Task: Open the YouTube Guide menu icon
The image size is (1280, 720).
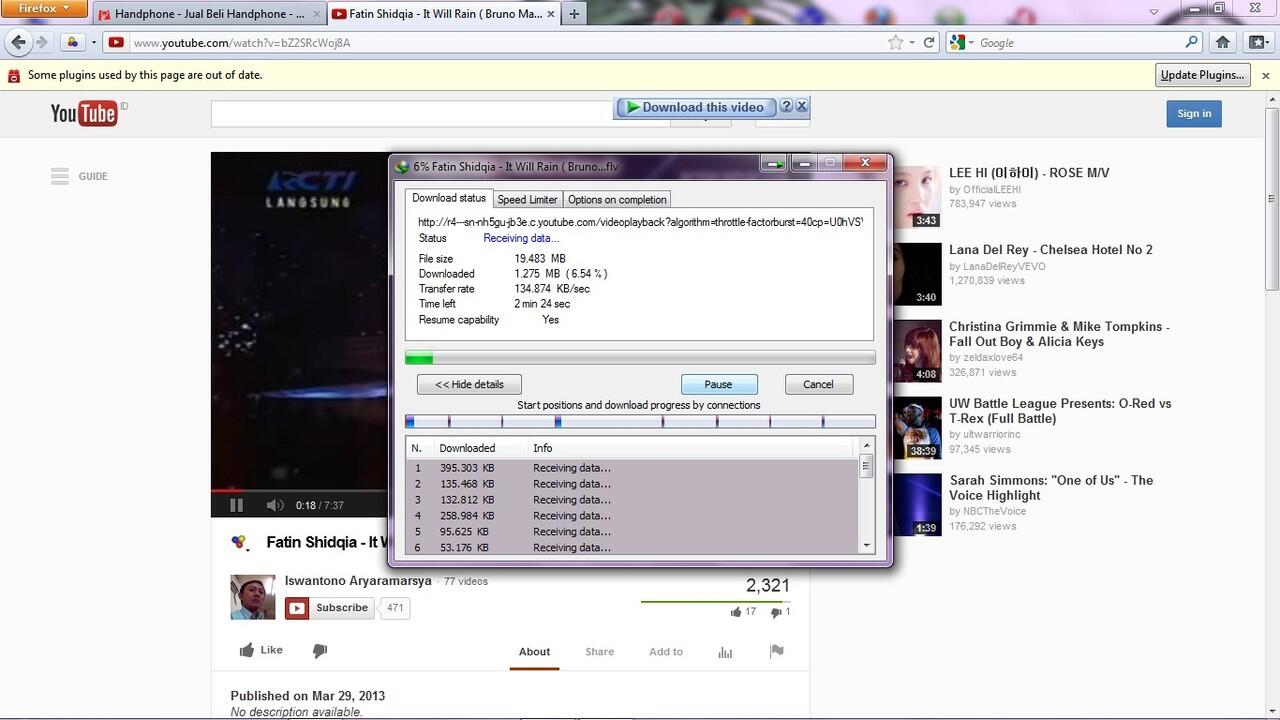Action: coord(60,176)
